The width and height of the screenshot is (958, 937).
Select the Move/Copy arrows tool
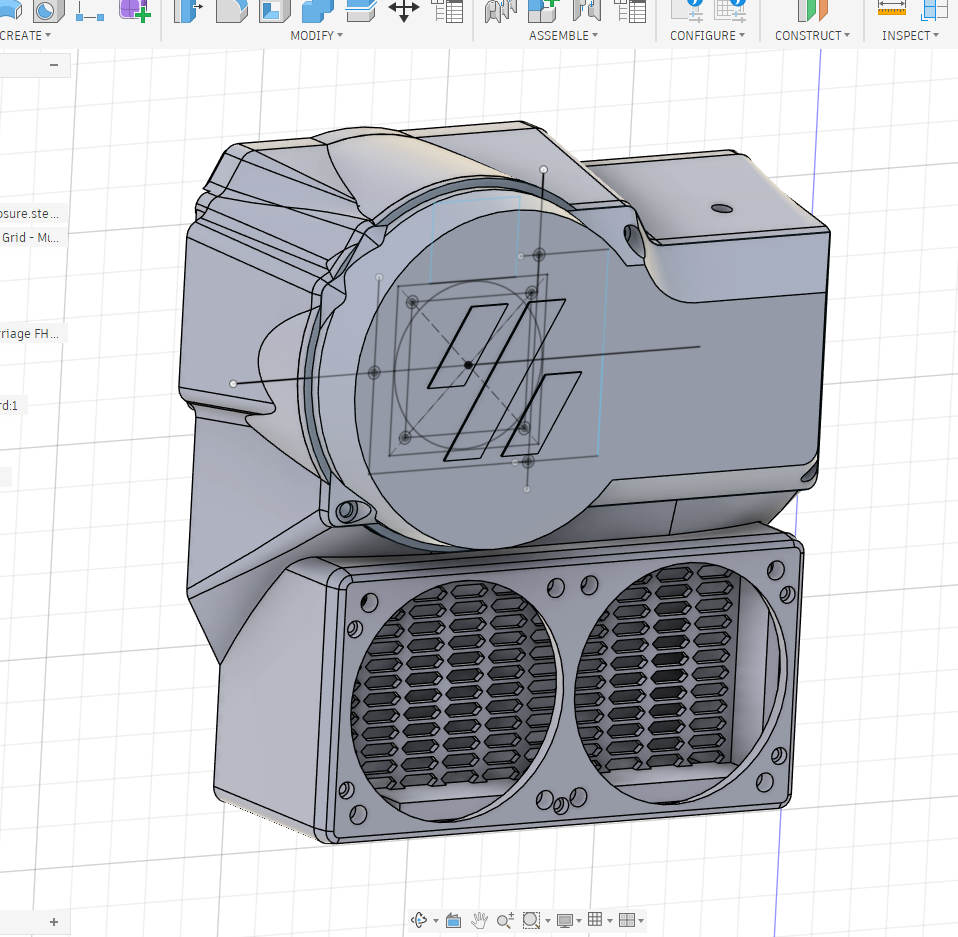(x=404, y=11)
